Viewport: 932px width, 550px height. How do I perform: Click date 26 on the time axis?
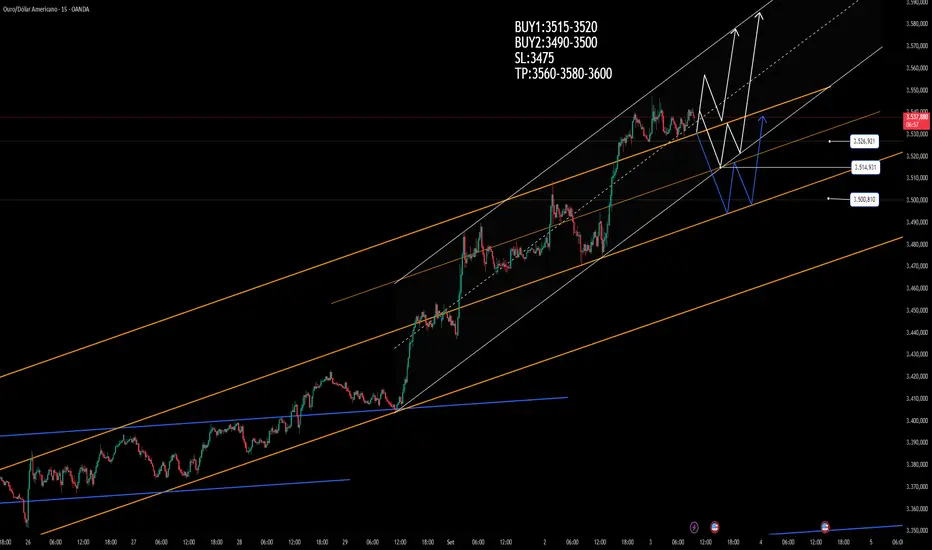[x=28, y=542]
